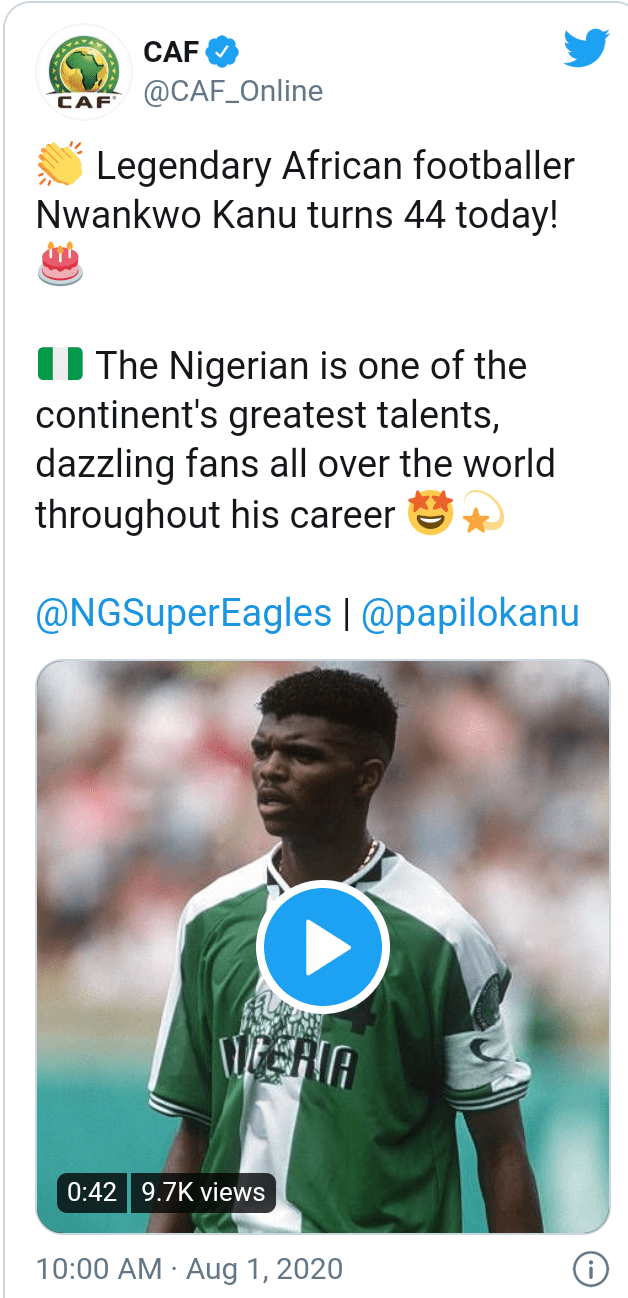Open the CAF profile avatar logo
This screenshot has height=1298, width=628.
pos(84,72)
